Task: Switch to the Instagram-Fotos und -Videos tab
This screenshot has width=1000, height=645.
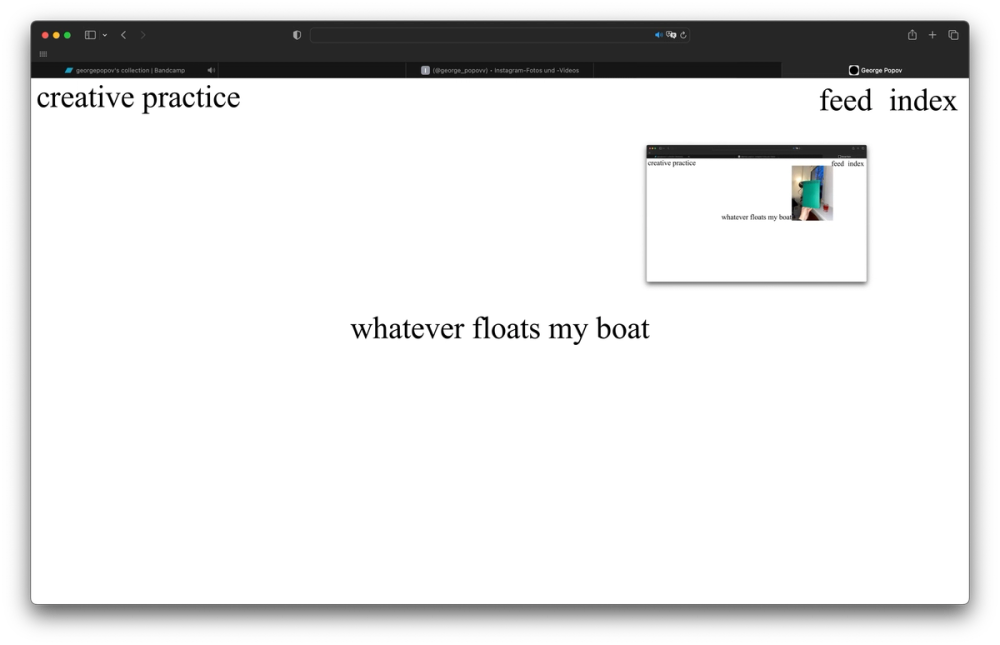Action: 500,70
